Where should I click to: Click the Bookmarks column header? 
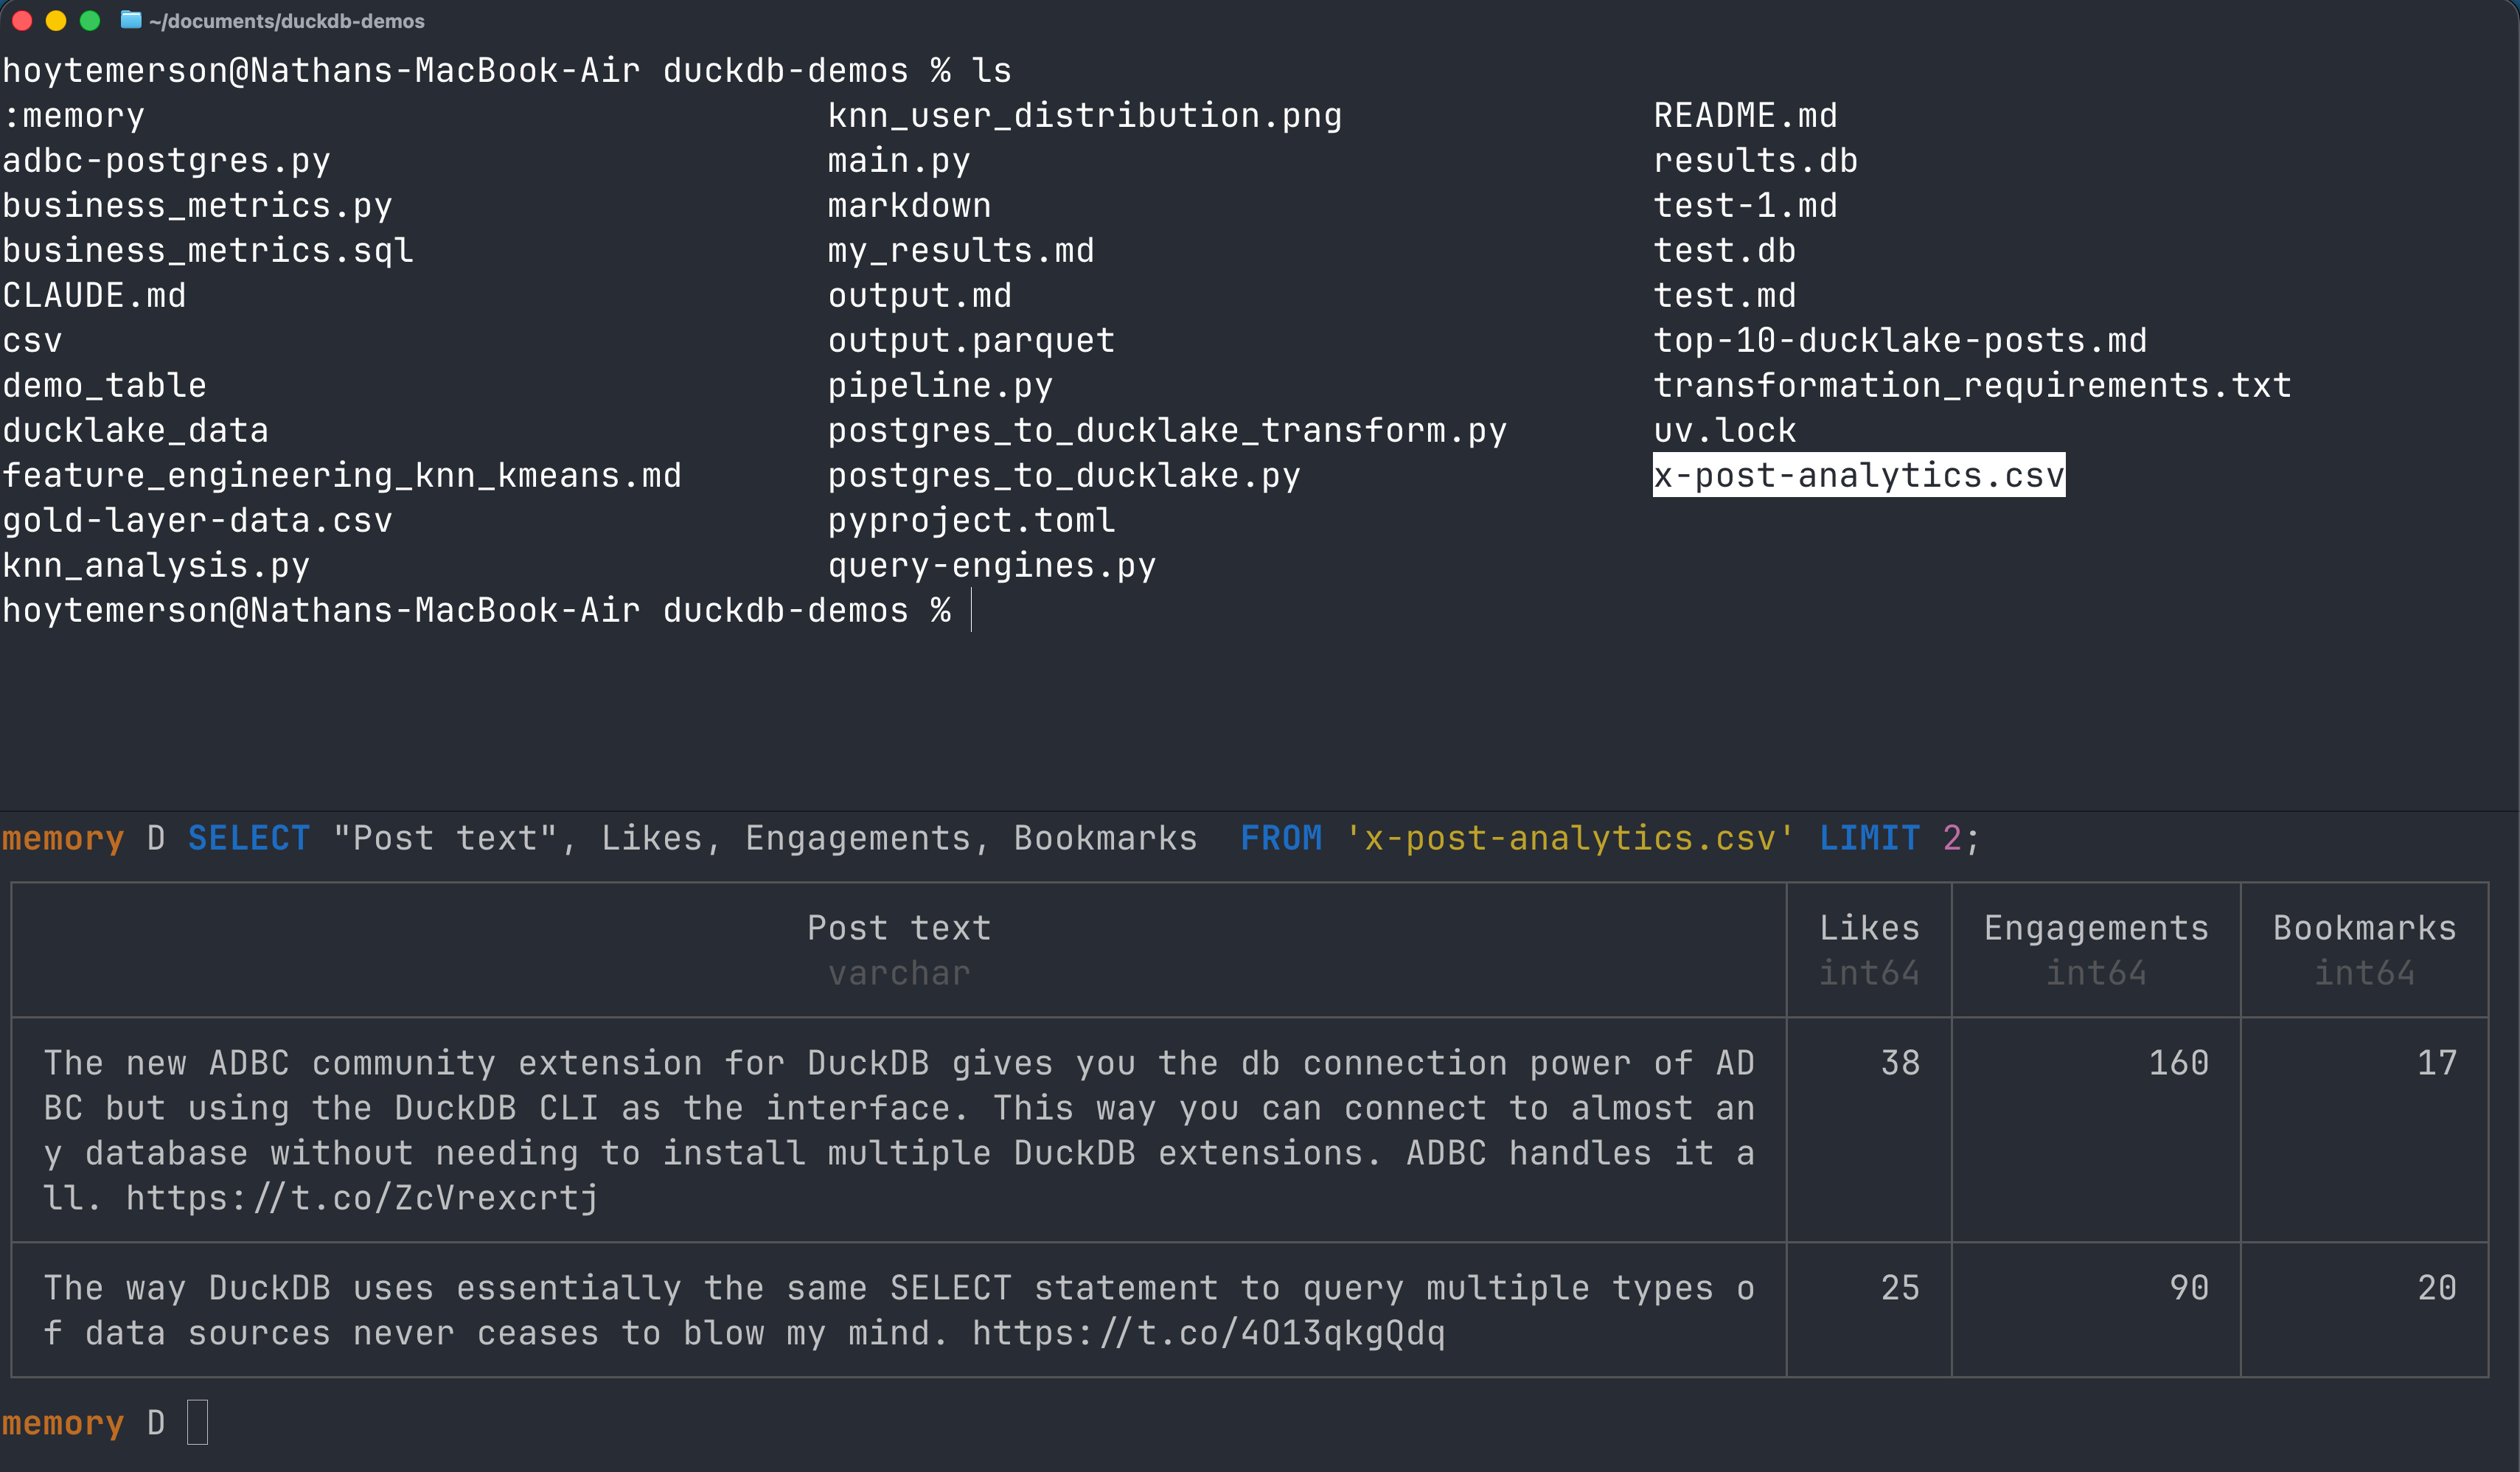point(2364,928)
